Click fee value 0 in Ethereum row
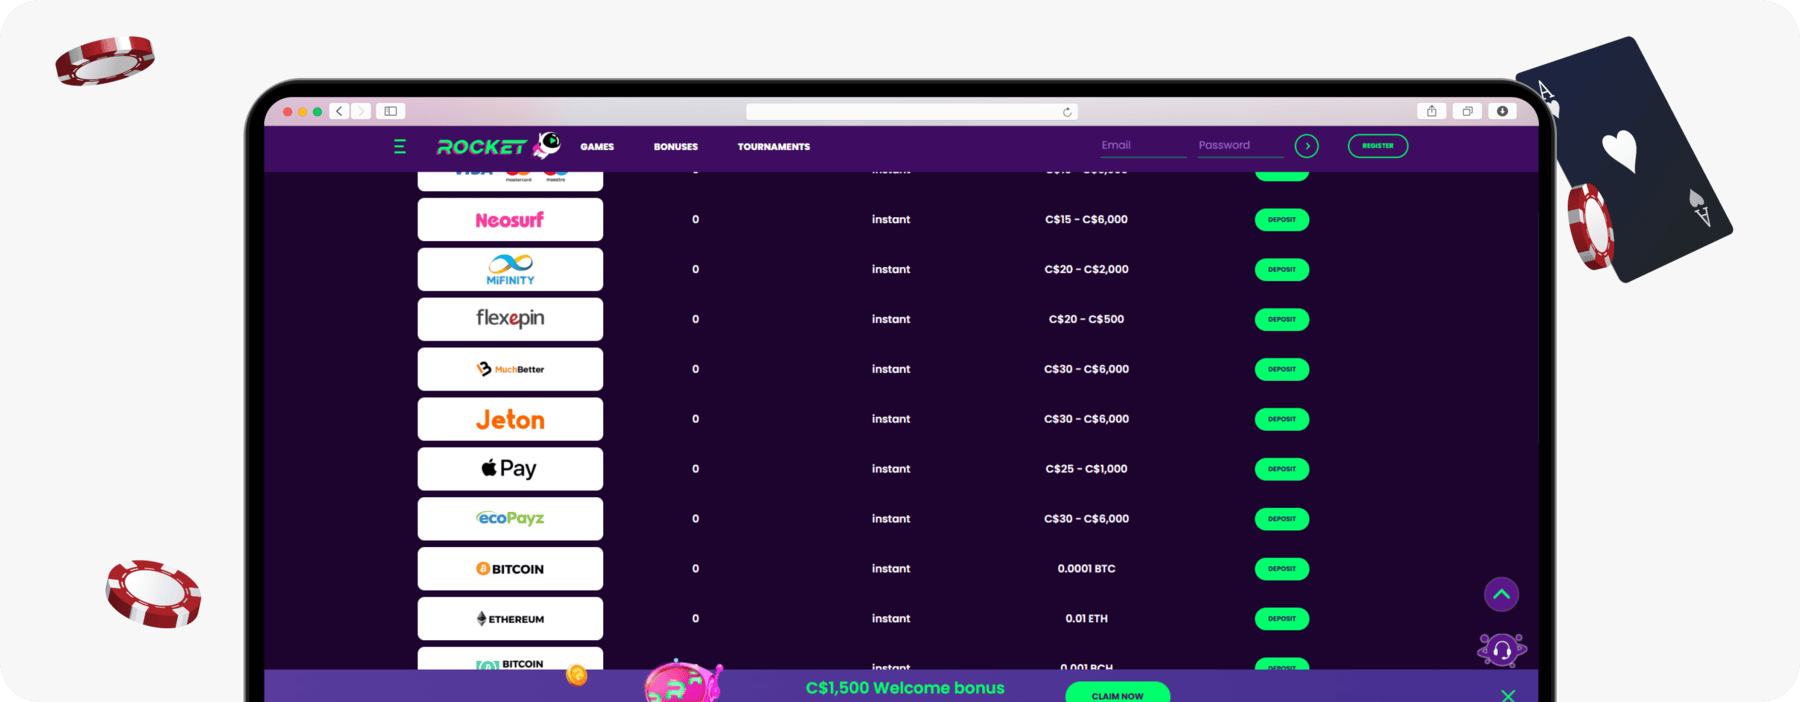This screenshot has height=702, width=1800. (x=695, y=619)
